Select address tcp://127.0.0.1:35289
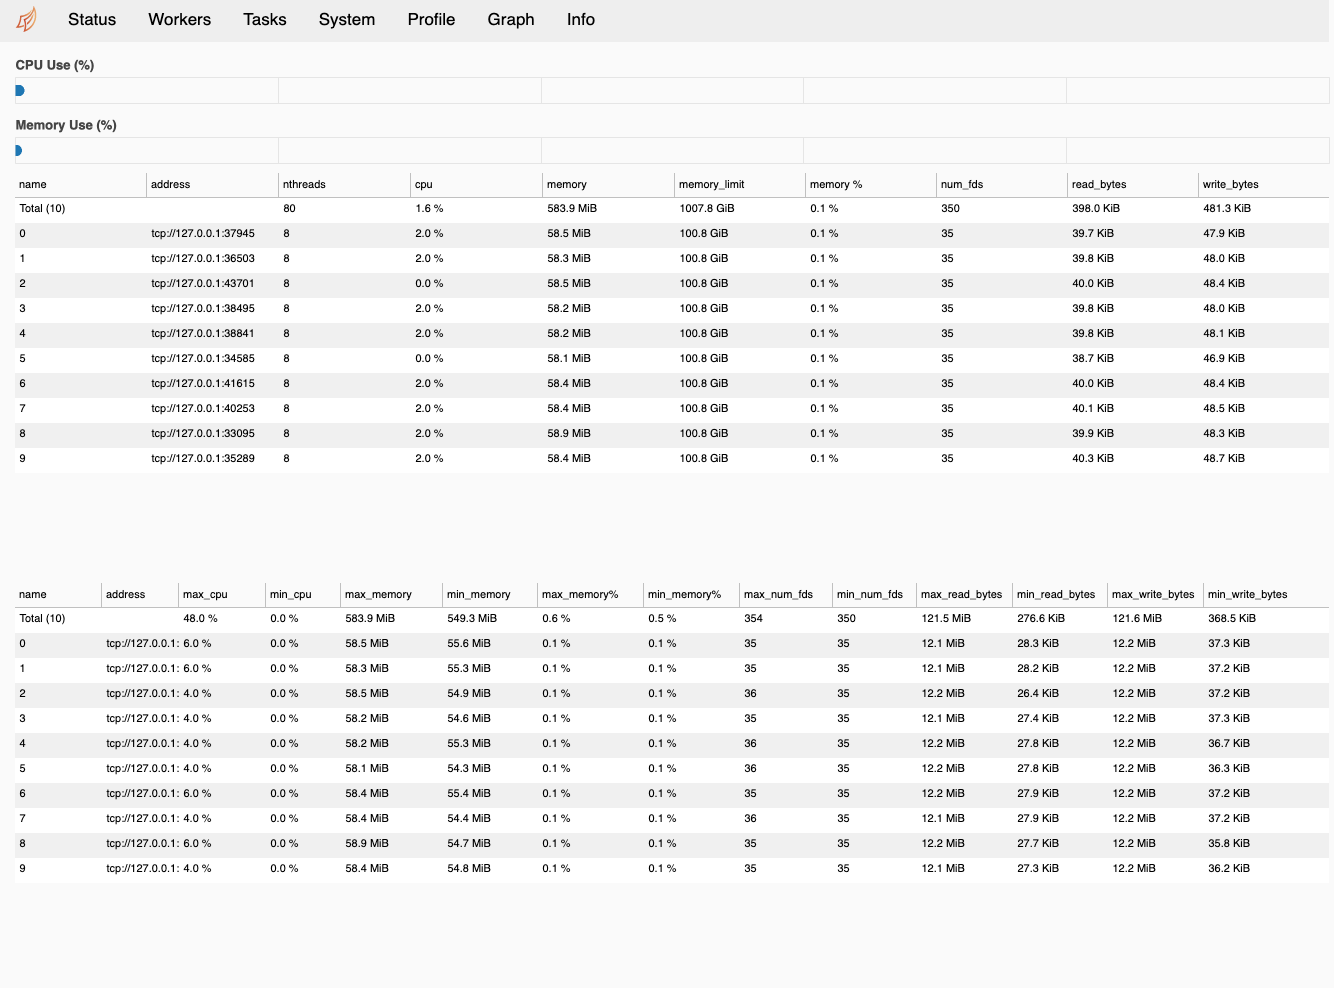Screen dimensions: 1334x988 pos(203,458)
